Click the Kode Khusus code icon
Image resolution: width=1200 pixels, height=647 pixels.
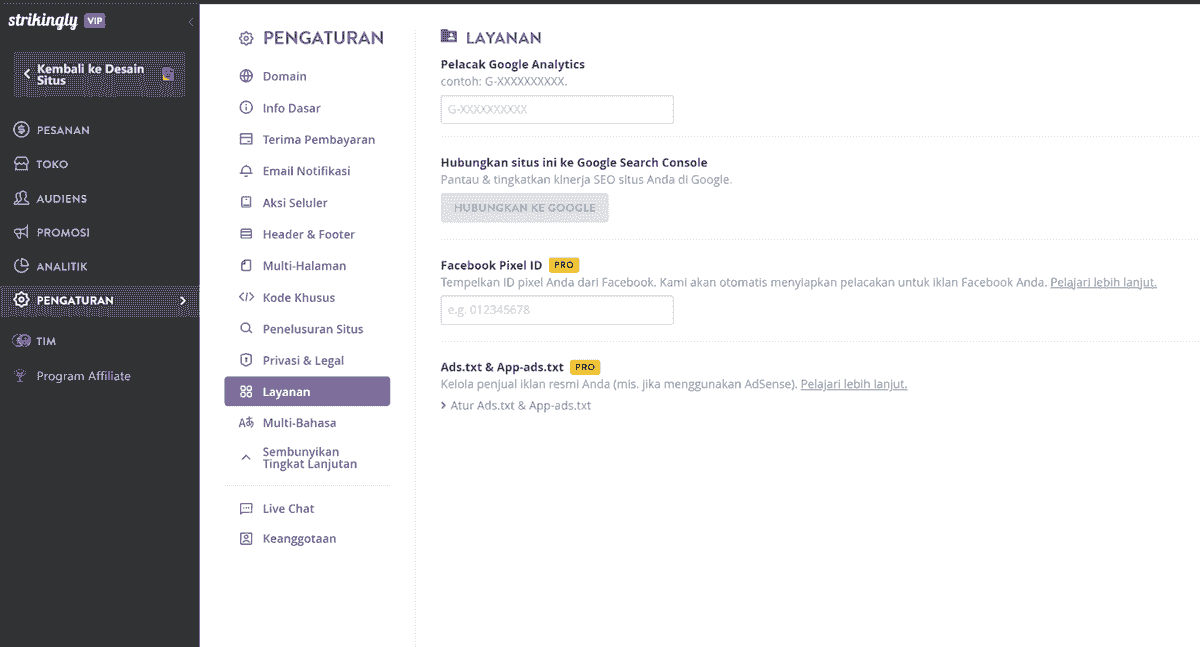[x=246, y=297]
